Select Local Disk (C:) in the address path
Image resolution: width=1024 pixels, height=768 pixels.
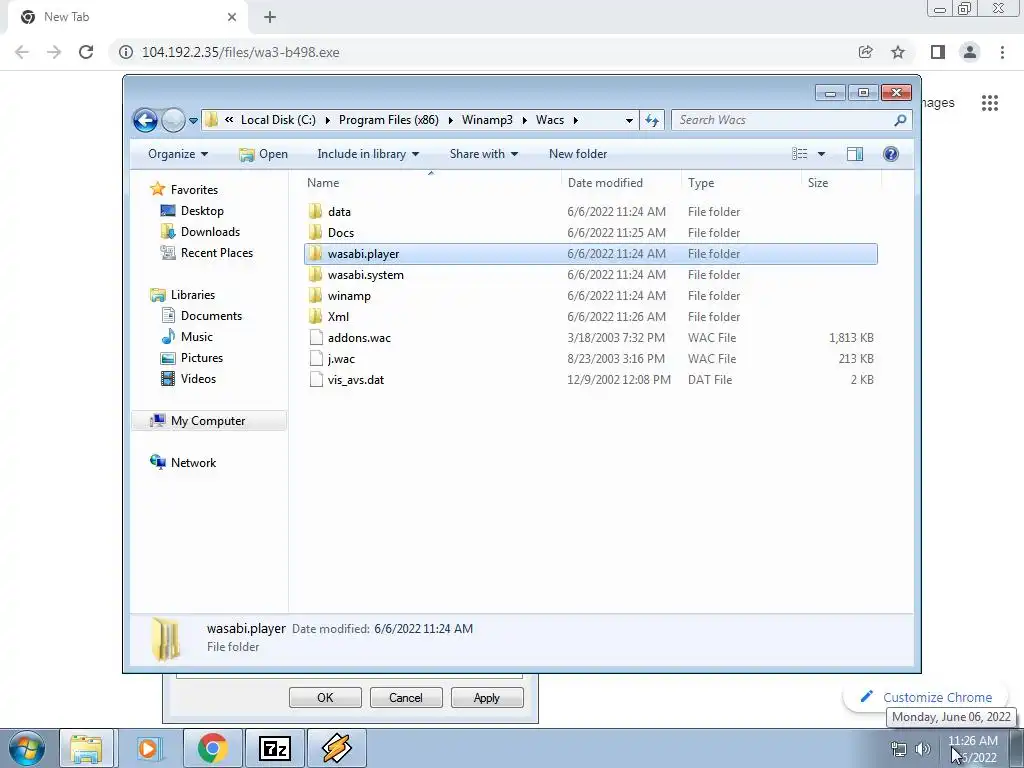pos(278,120)
